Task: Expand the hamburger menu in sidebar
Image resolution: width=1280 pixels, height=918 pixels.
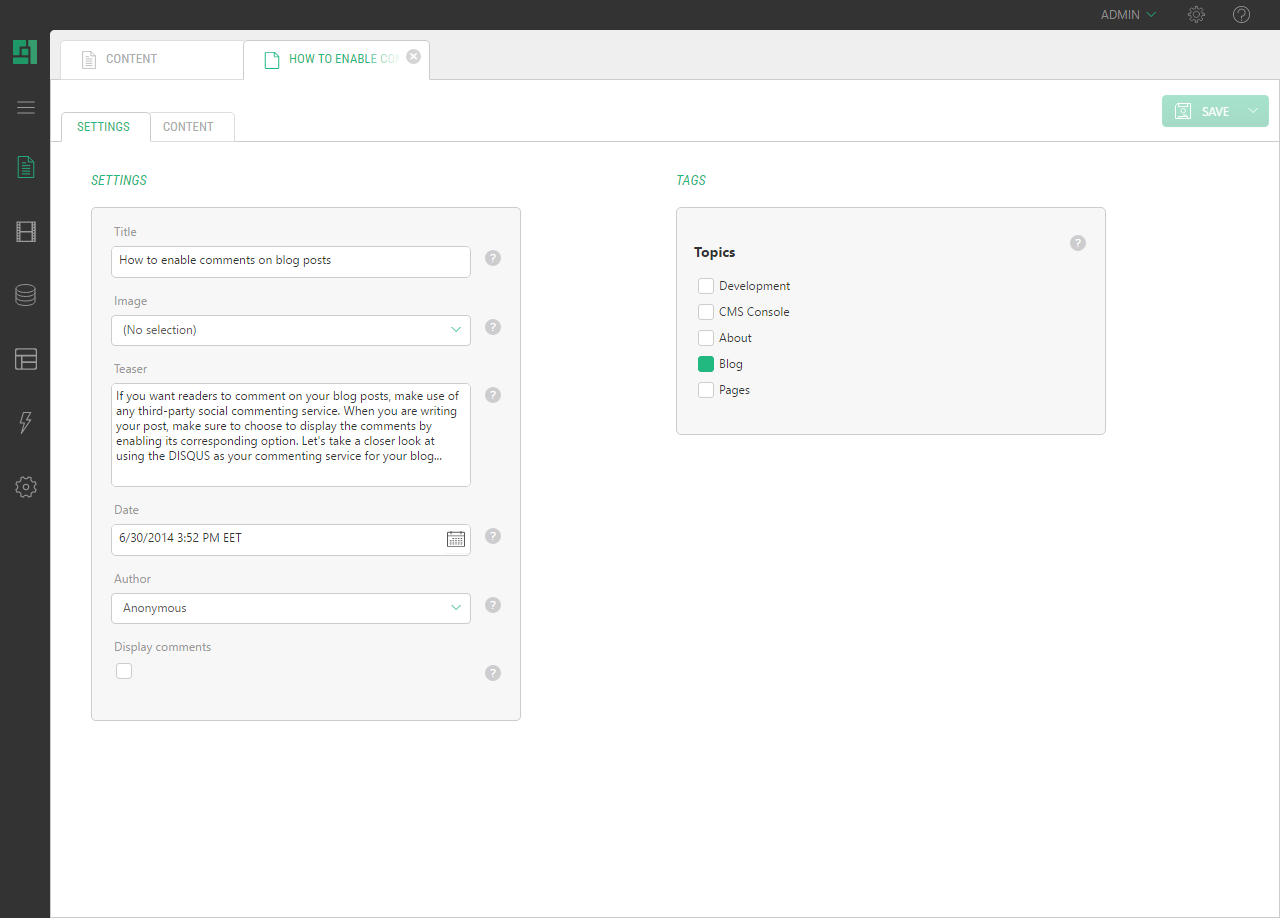Action: (x=26, y=108)
